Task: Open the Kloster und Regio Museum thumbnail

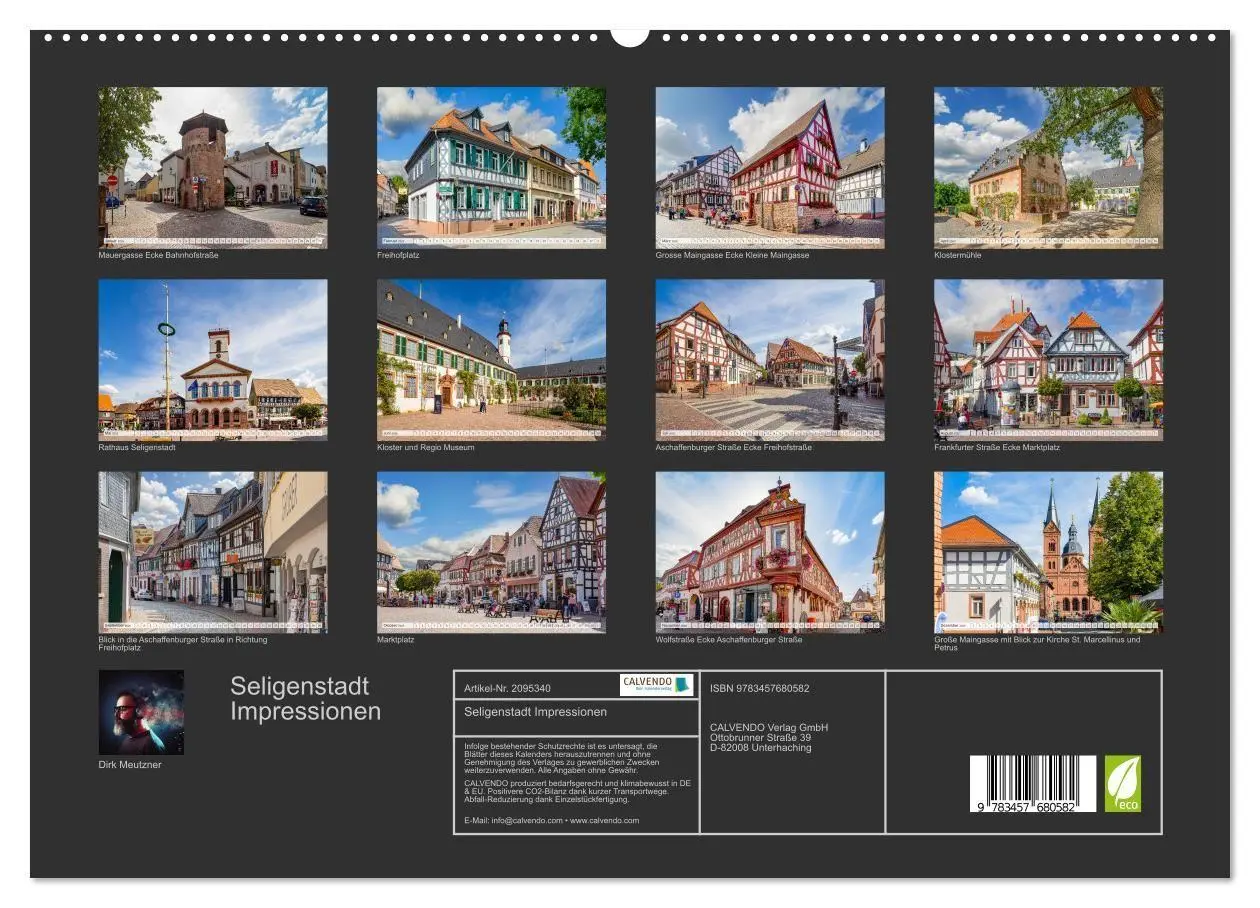Action: click(492, 360)
